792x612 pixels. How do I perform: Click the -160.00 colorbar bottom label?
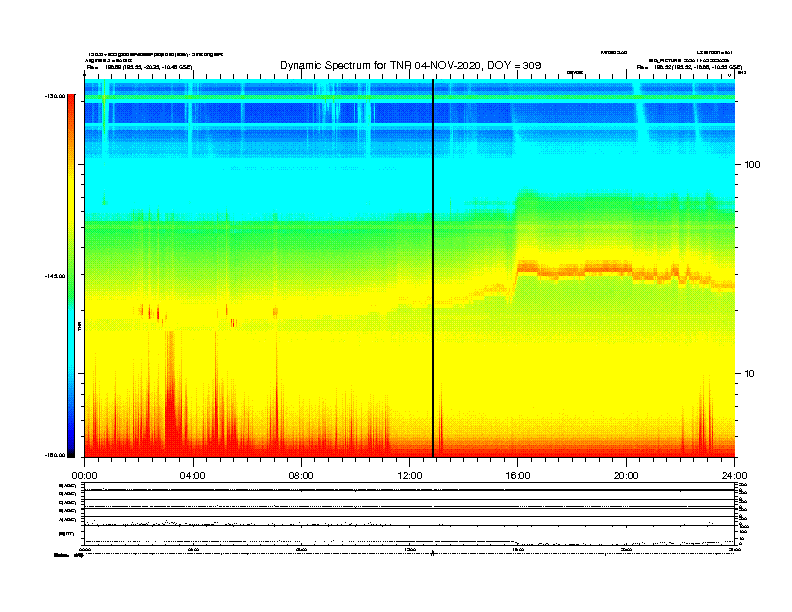(55, 455)
